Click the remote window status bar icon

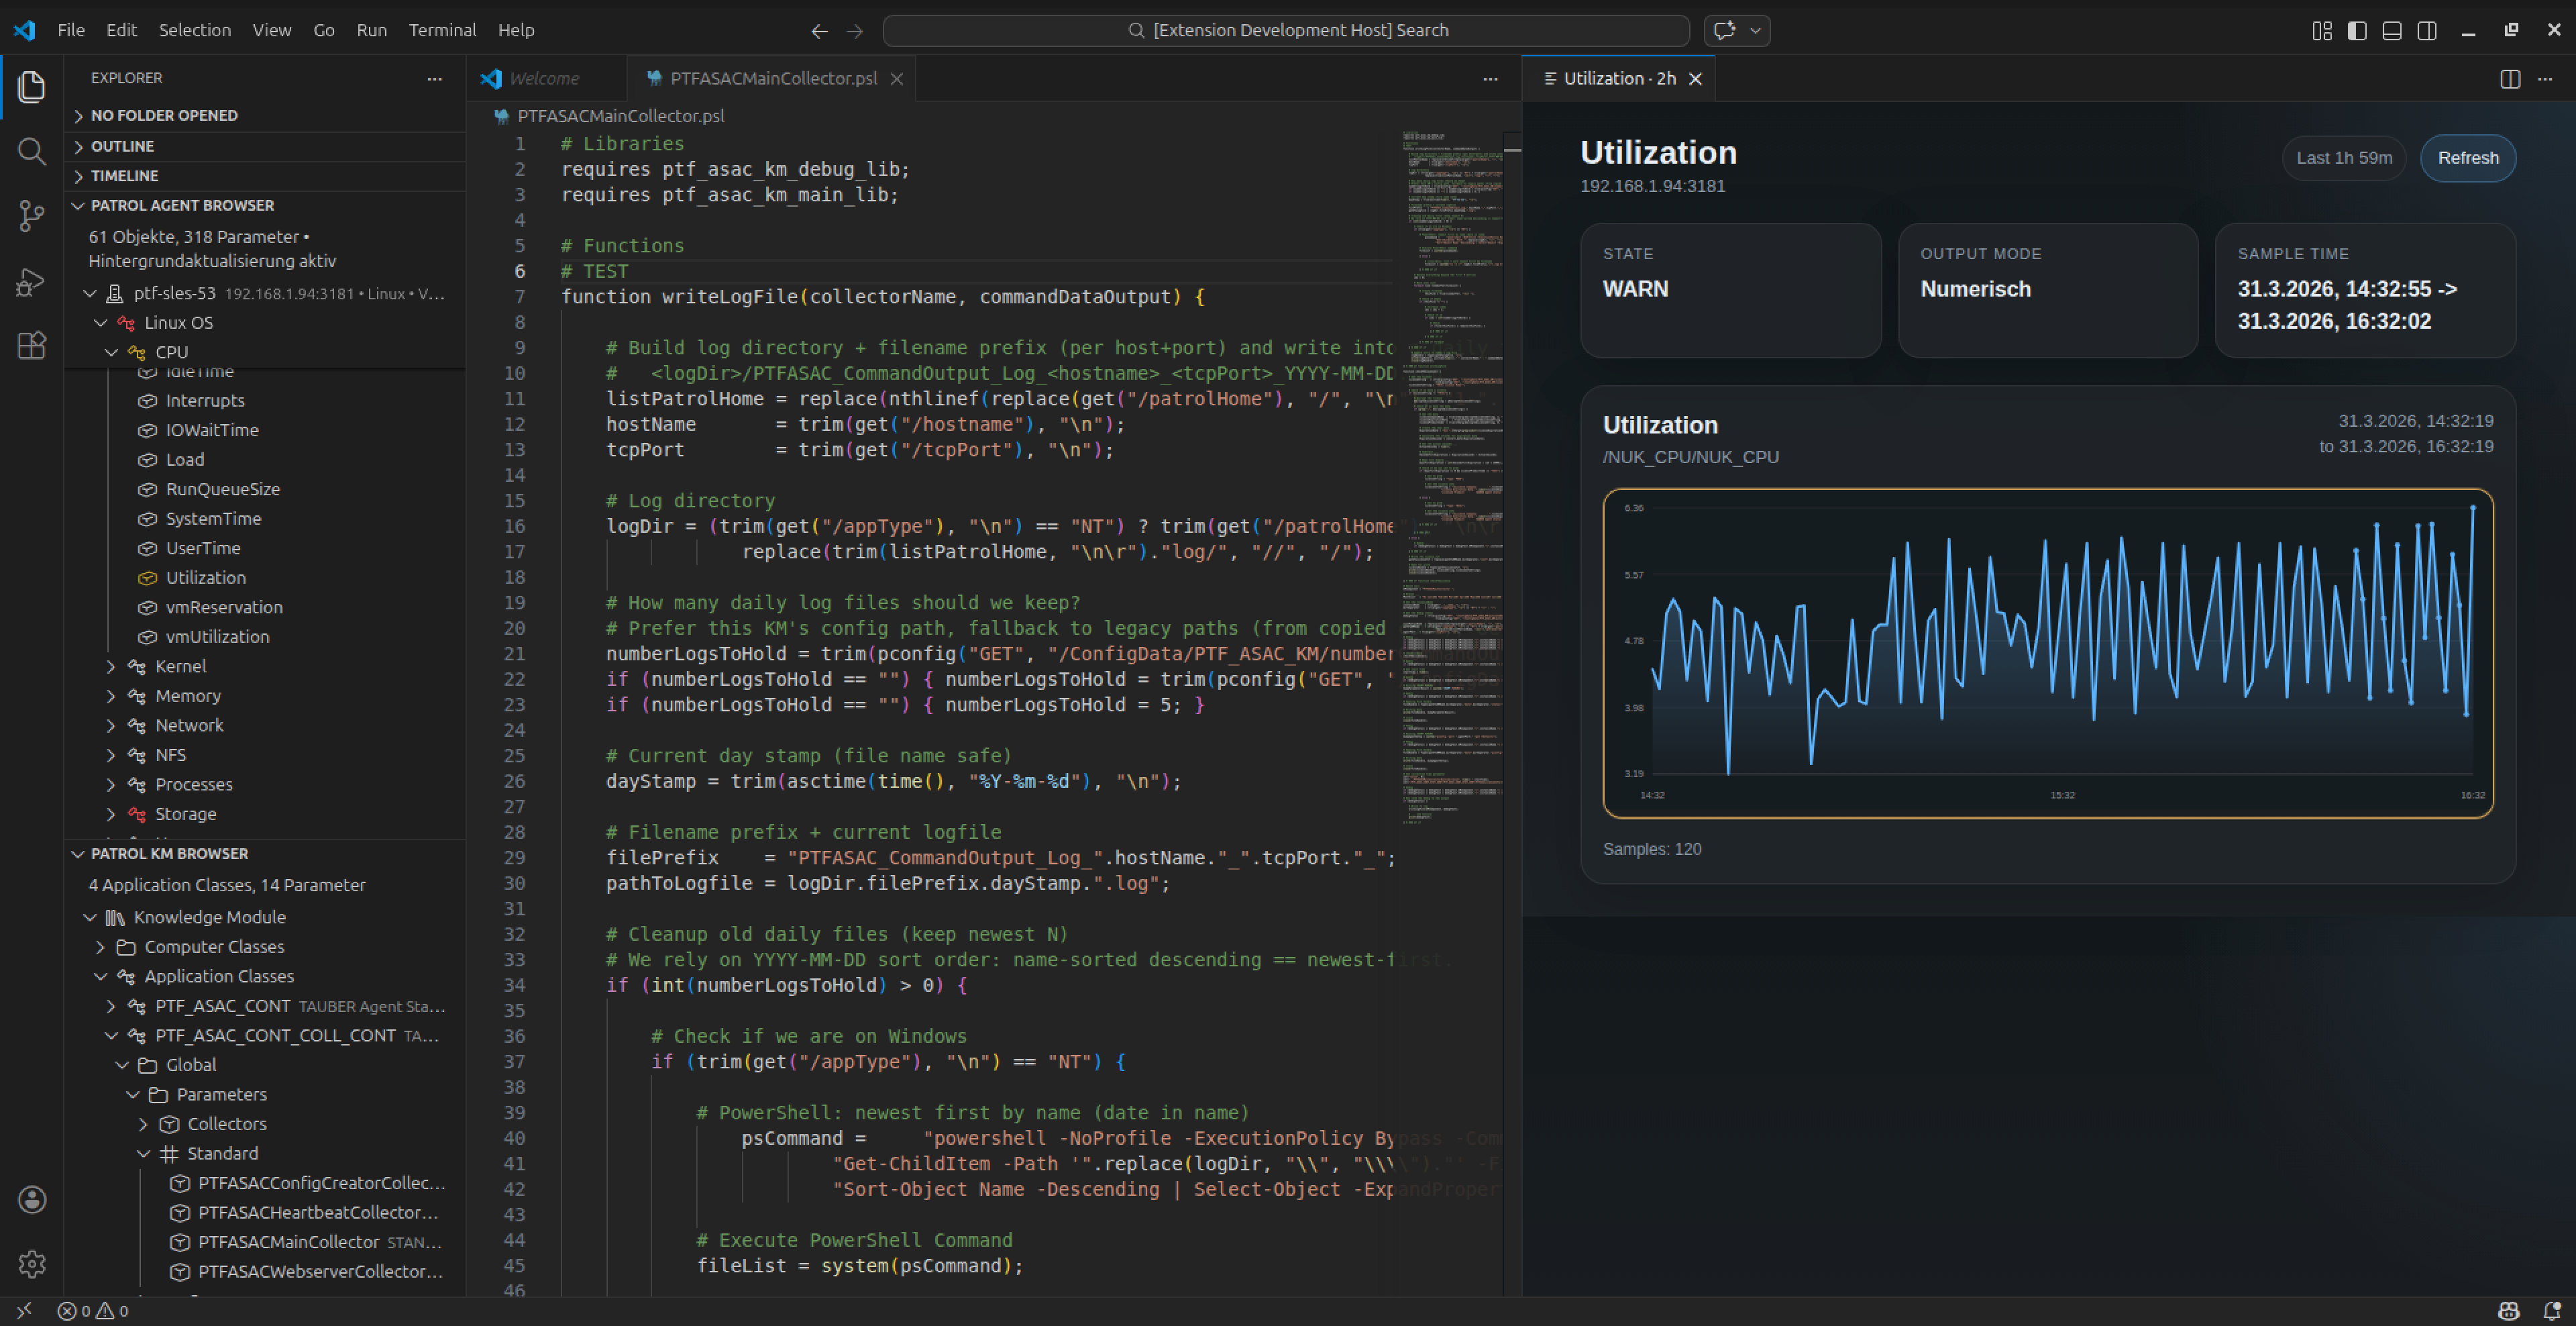24,1311
